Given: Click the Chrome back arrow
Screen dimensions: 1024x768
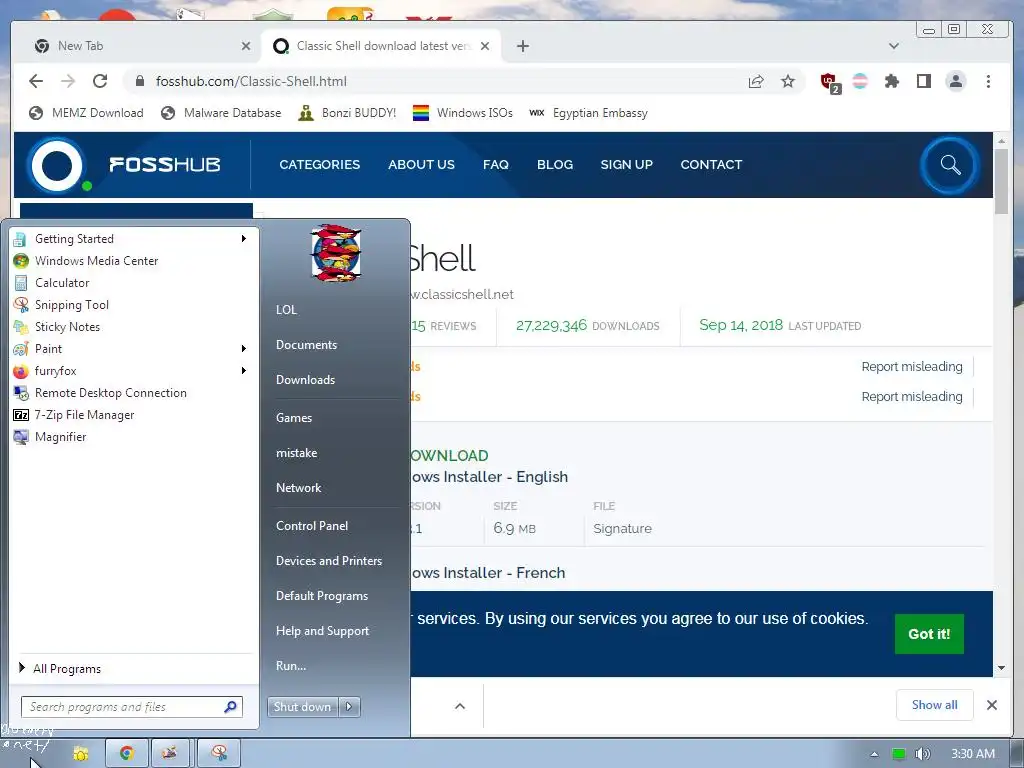Looking at the screenshot, I should (36, 81).
